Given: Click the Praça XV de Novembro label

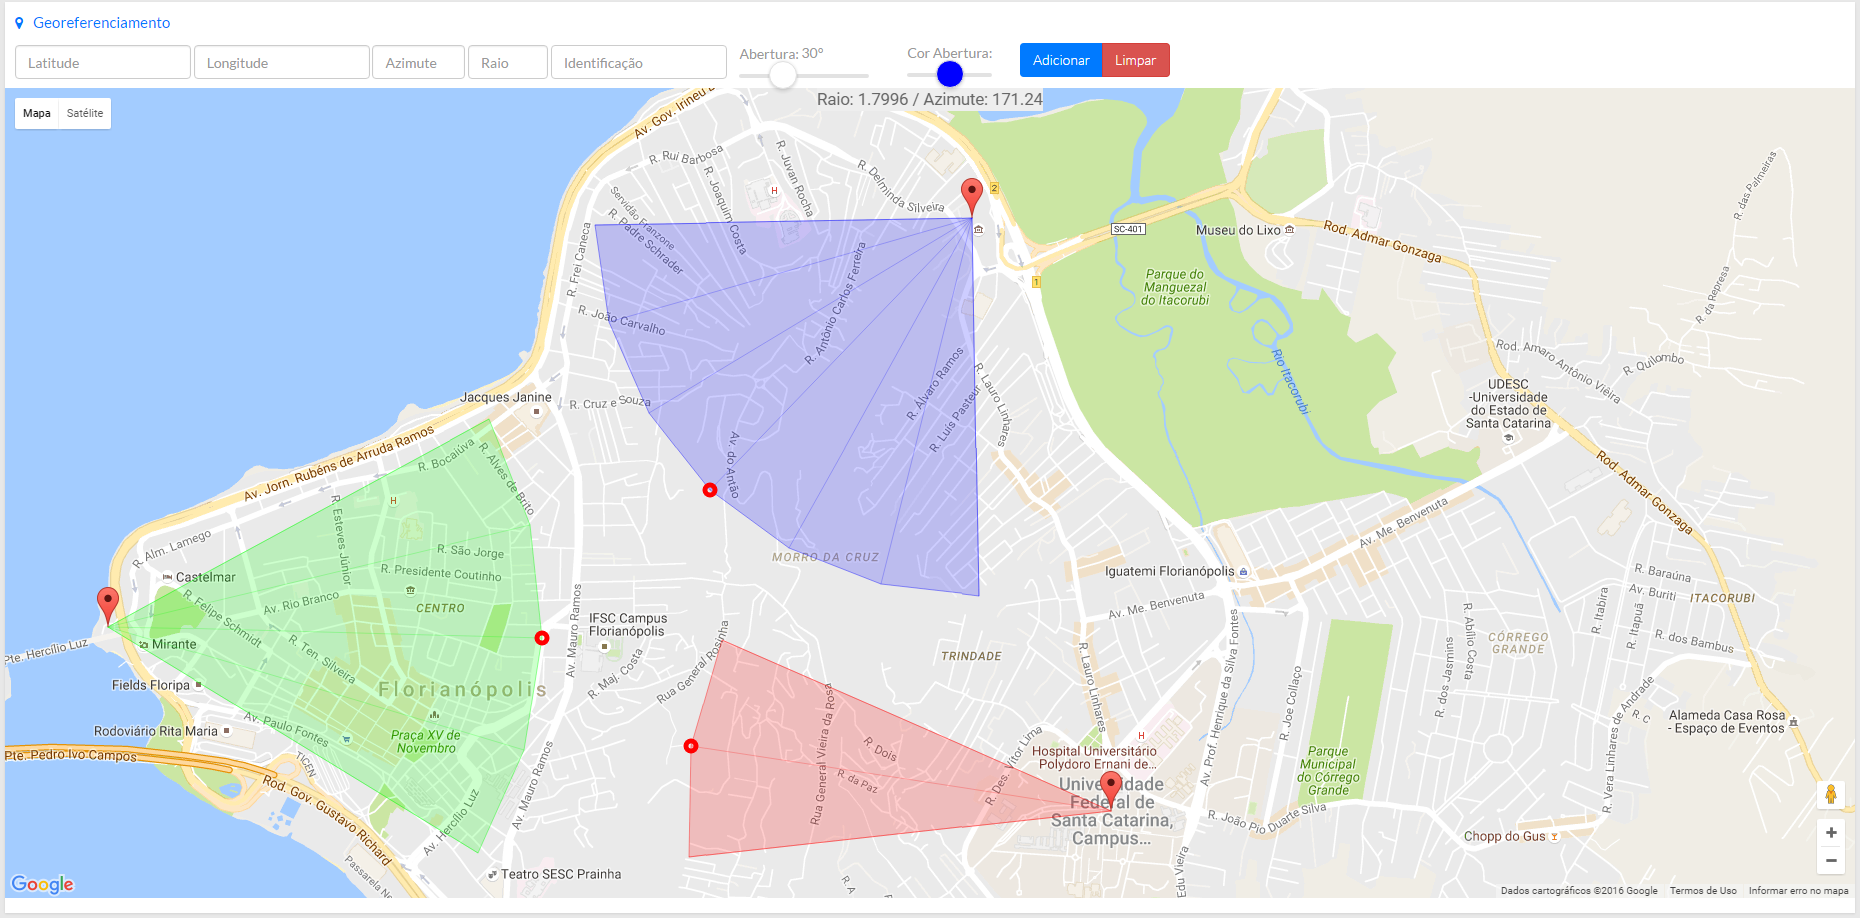Looking at the screenshot, I should [426, 741].
